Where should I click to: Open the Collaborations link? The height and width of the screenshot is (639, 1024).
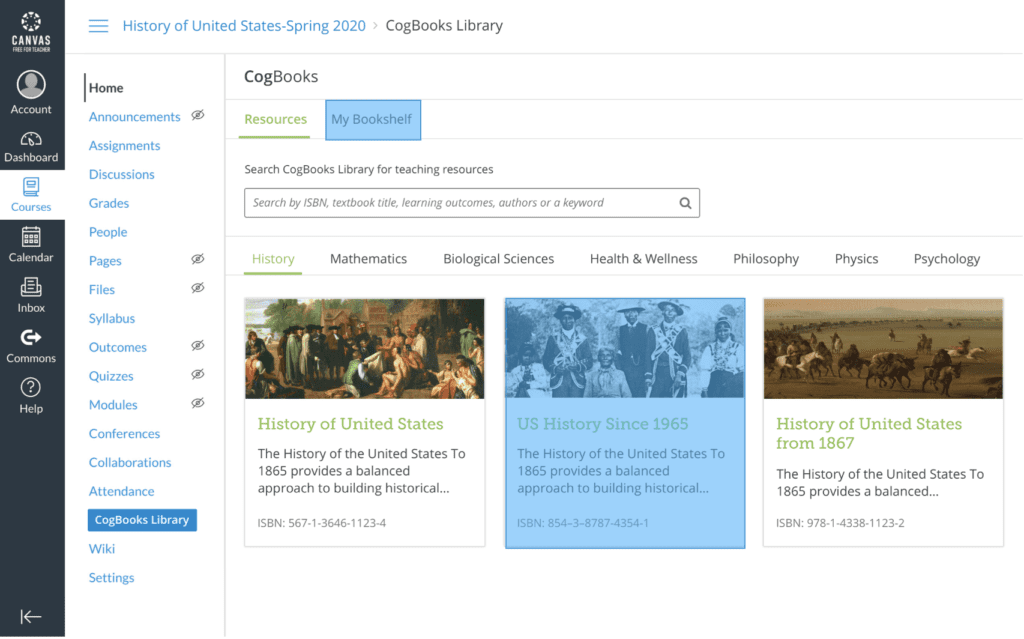tap(130, 462)
